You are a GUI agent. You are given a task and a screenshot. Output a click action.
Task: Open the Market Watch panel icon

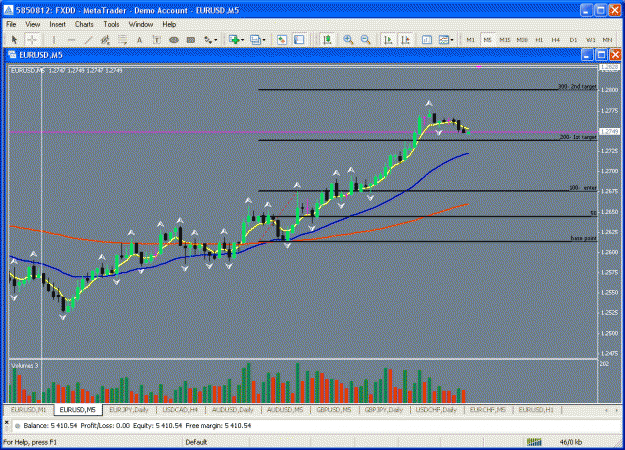pos(282,39)
